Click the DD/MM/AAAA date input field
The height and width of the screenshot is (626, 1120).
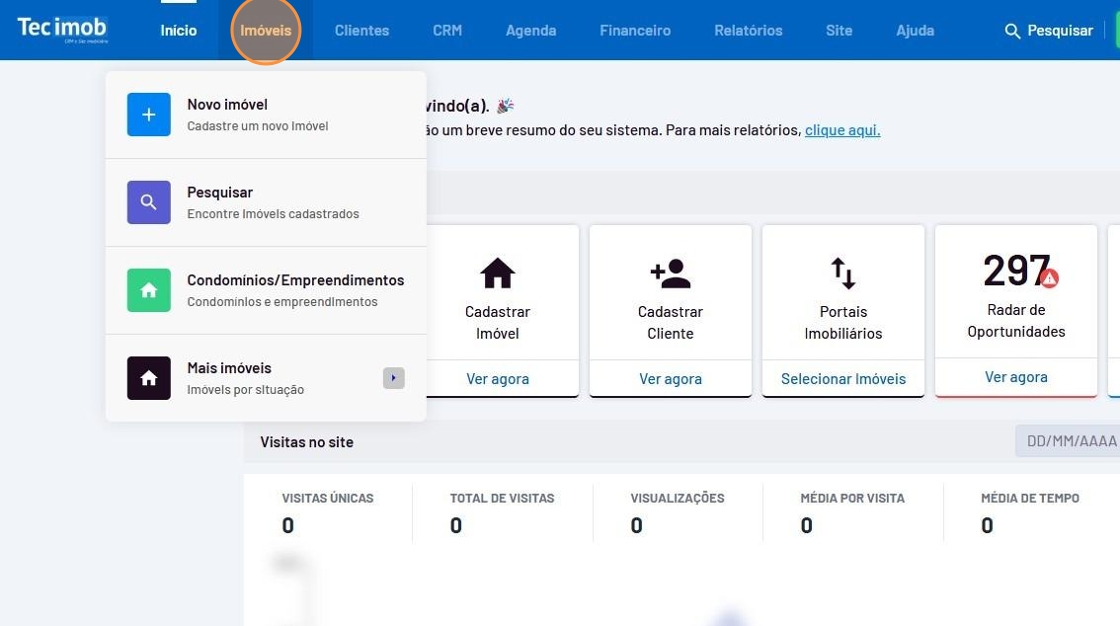[x=1070, y=441]
